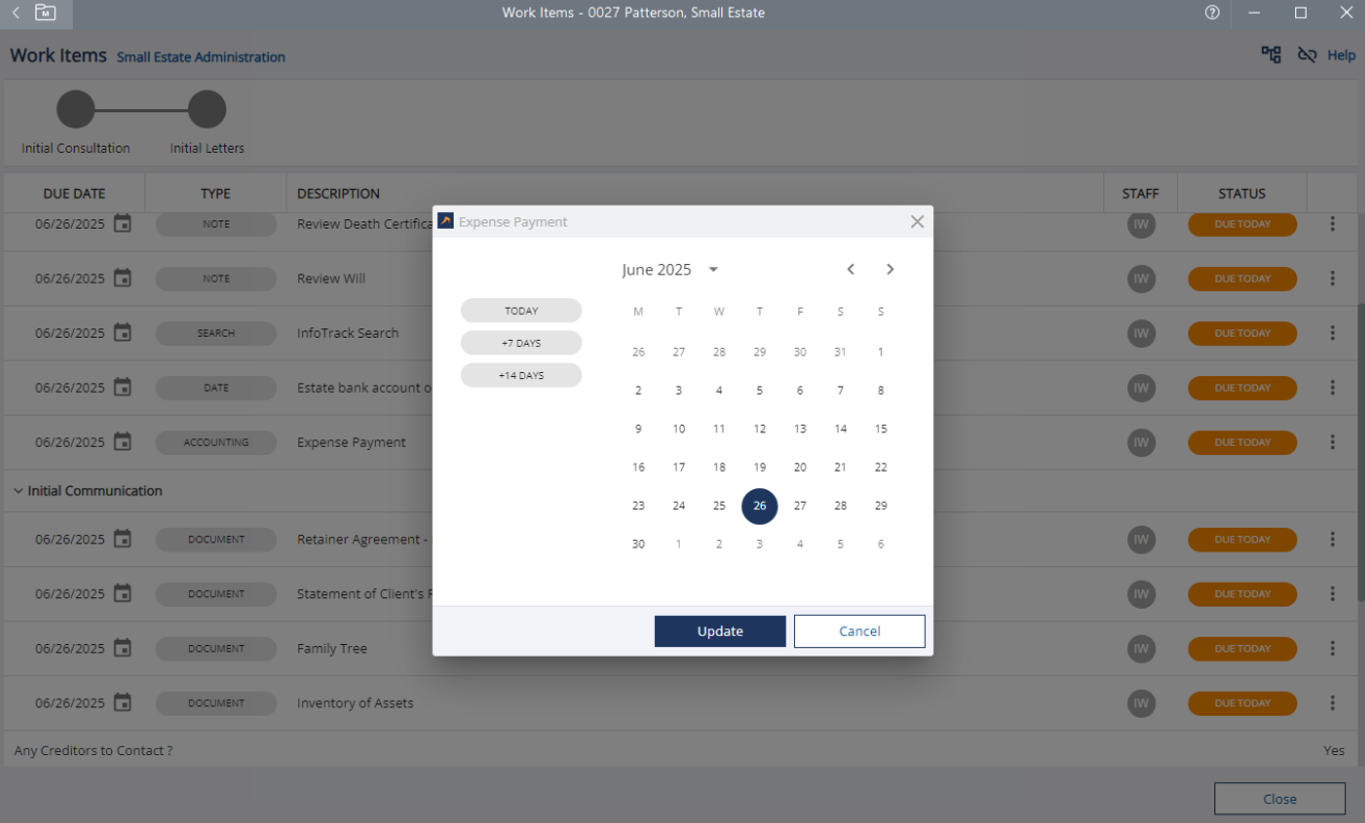This screenshot has height=823, width=1365.
Task: Click the unlink icon next to Help
Action: pos(1306,55)
